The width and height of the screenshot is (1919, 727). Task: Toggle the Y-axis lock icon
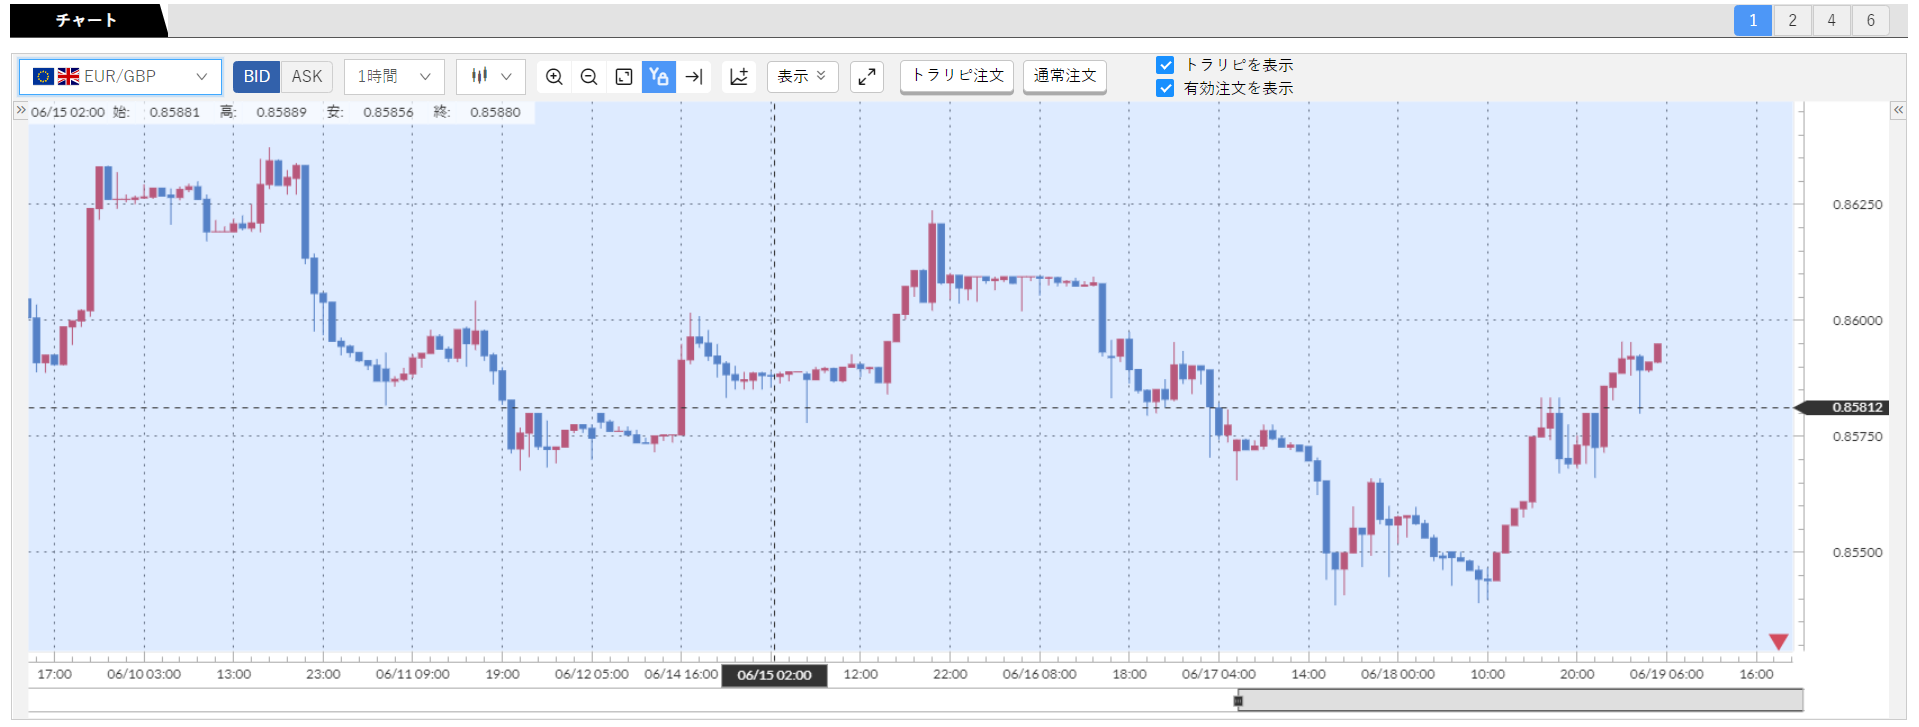pos(658,76)
